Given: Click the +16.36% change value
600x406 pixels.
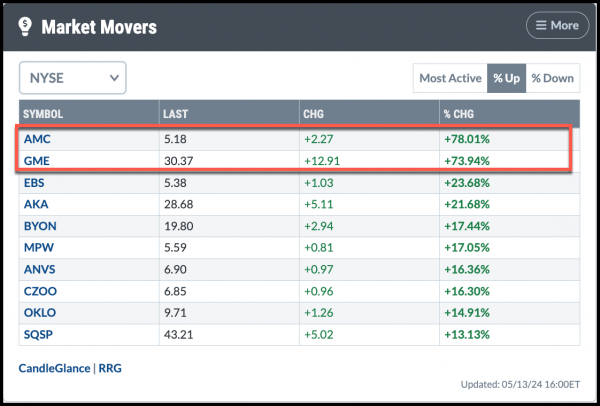Looking at the screenshot, I should coord(467,269).
